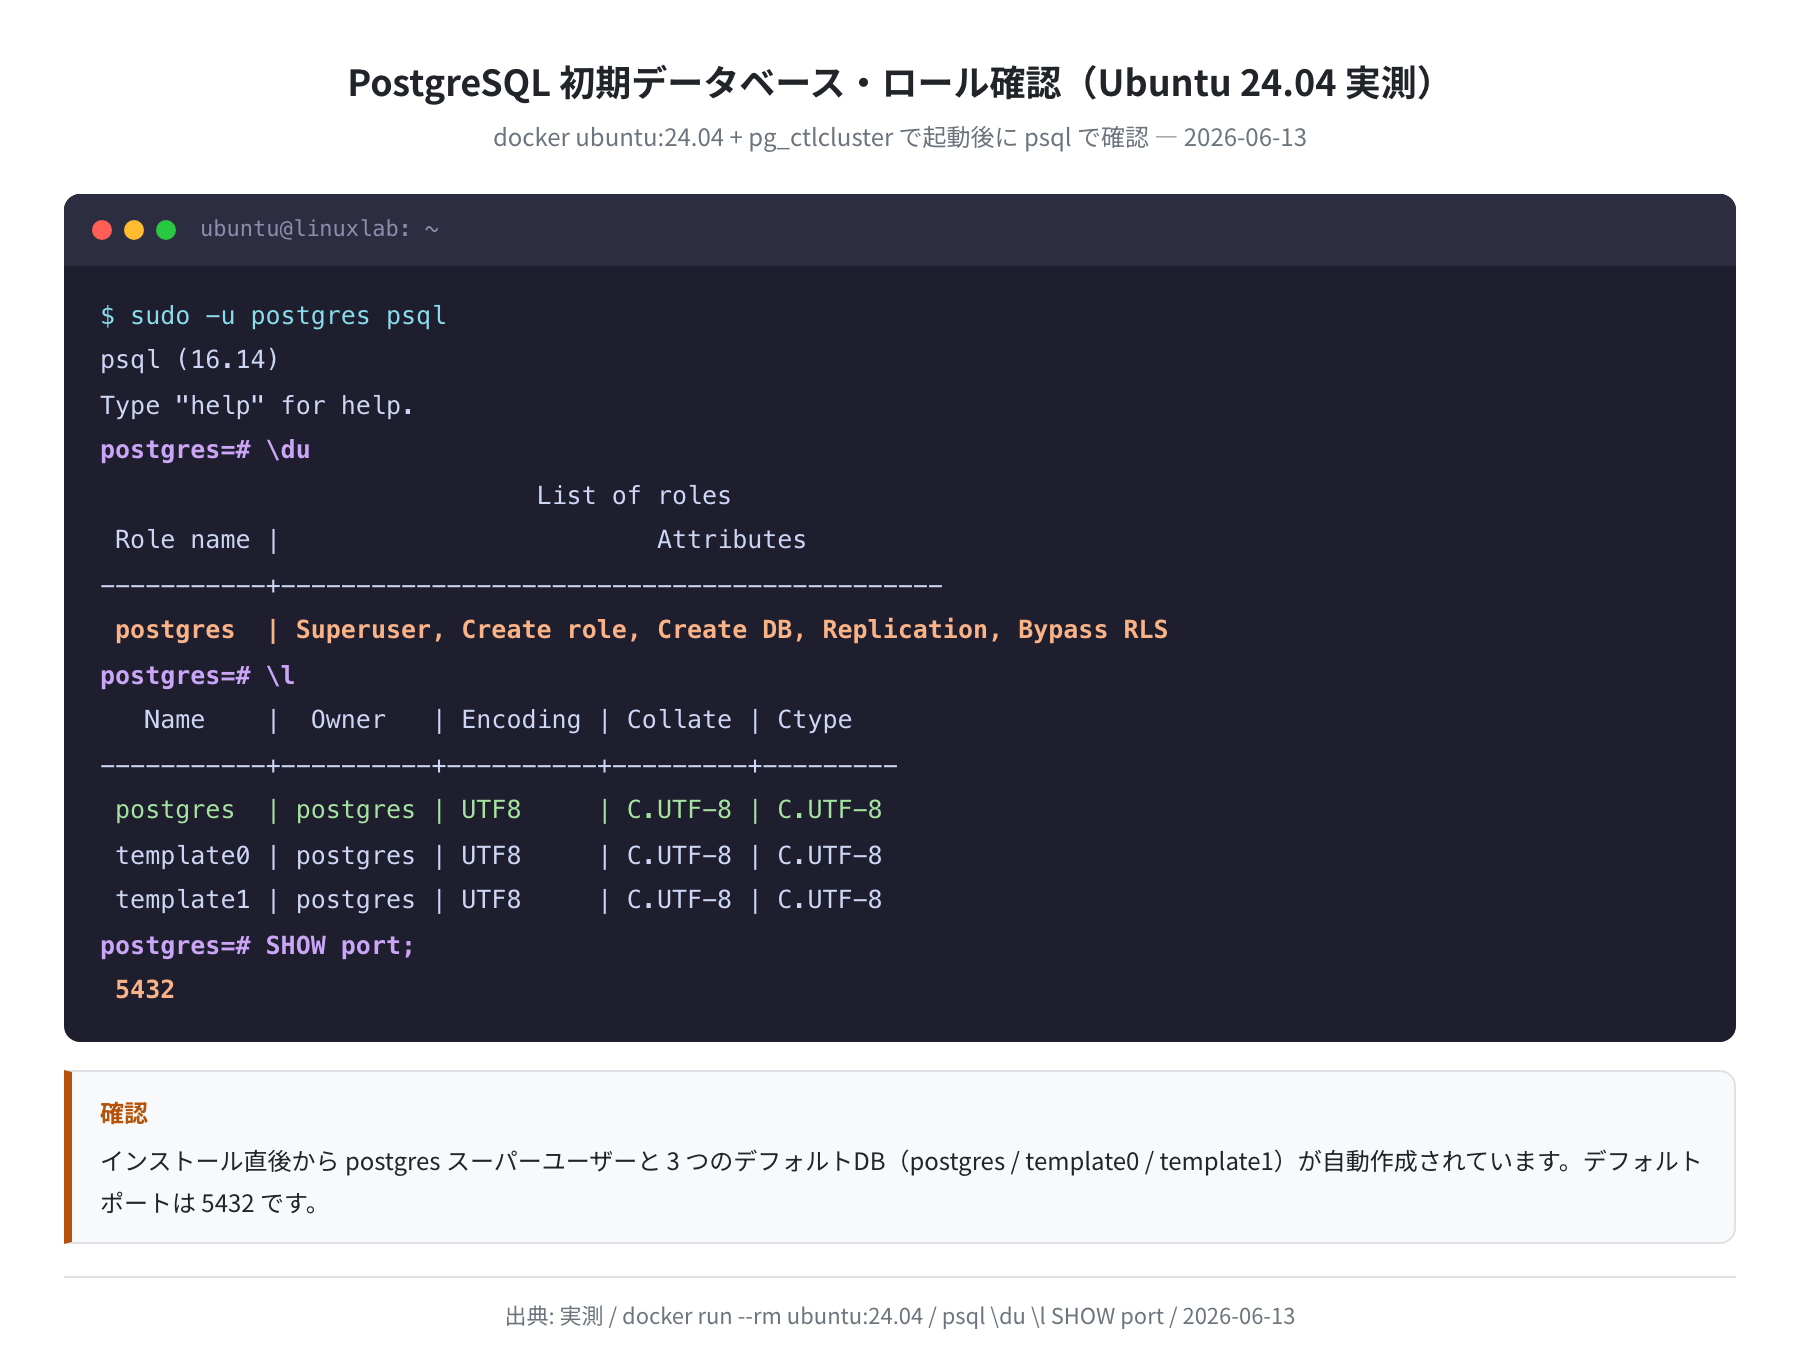This screenshot has width=1800, height=1372.
Task: Click the orange role name 'postgres' in roles table
Action: coord(175,630)
